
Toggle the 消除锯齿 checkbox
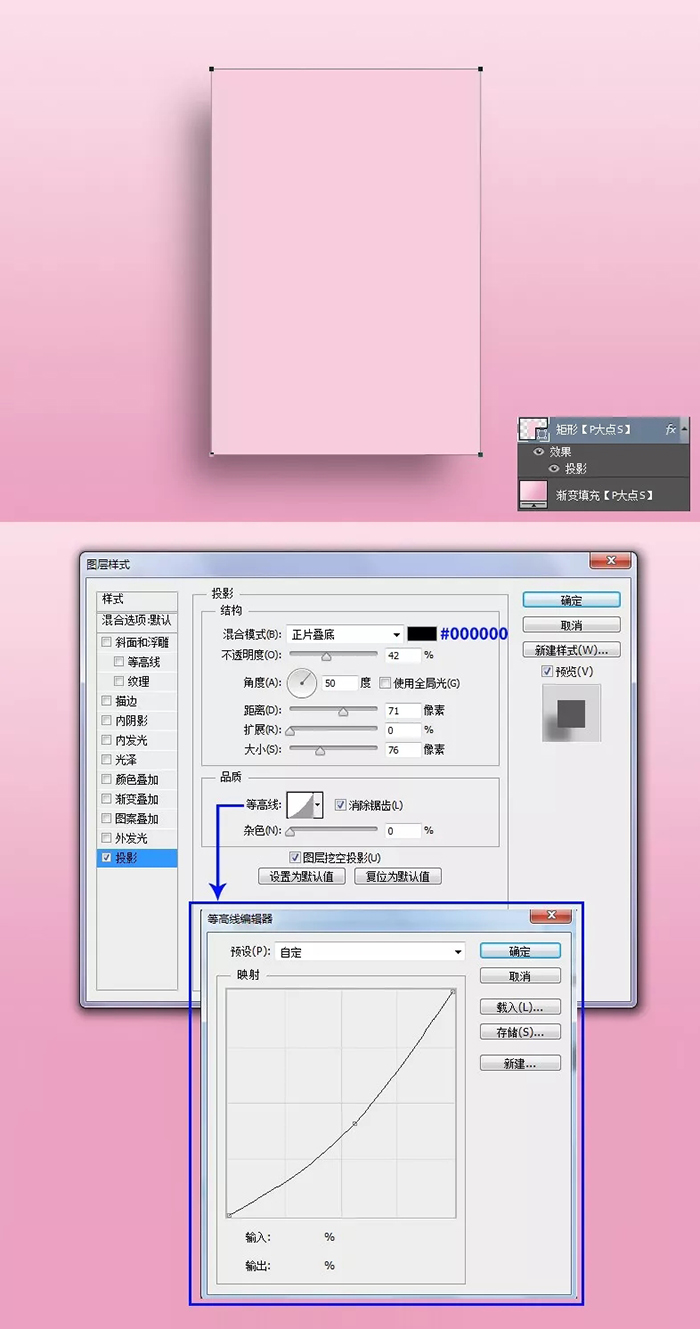coord(340,804)
